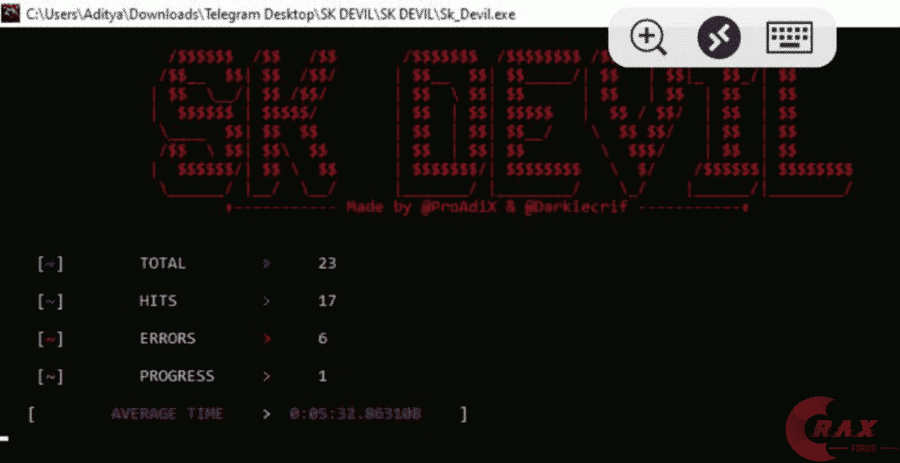Screen dimensions: 900x463
Task: Click the HITS label
Action: click(x=158, y=301)
